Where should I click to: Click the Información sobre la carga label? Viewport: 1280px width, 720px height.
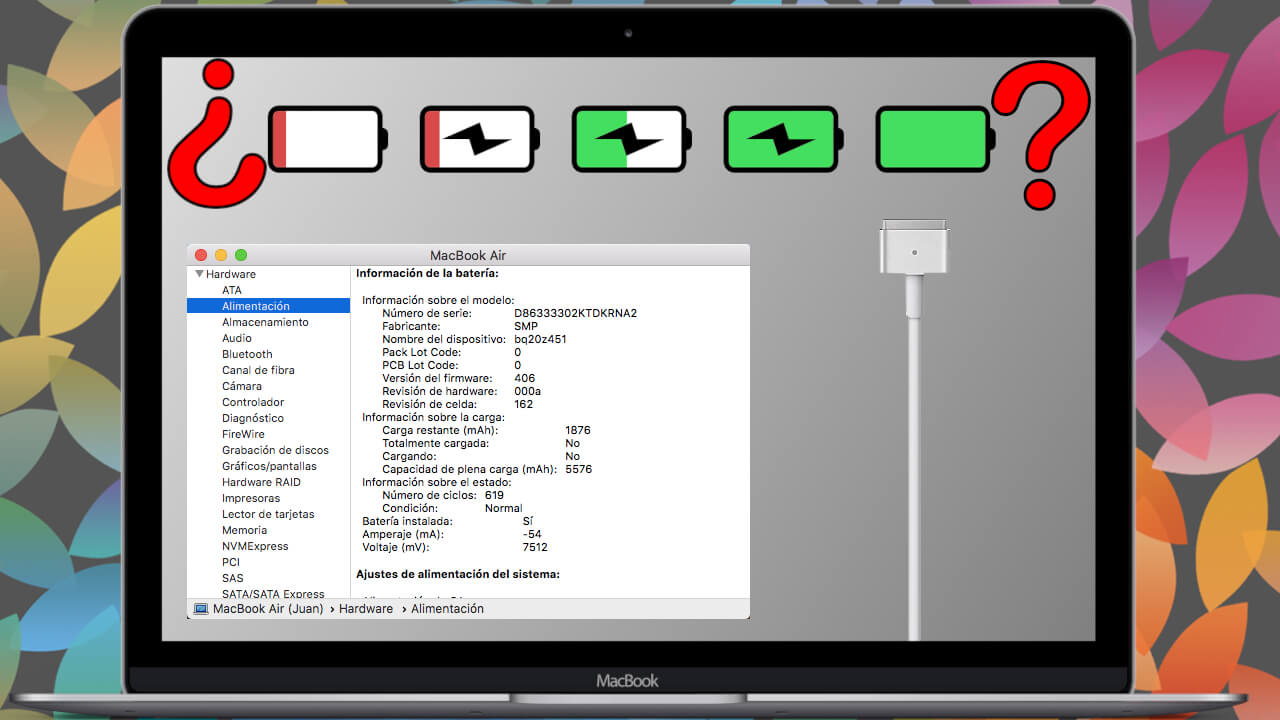pos(433,417)
